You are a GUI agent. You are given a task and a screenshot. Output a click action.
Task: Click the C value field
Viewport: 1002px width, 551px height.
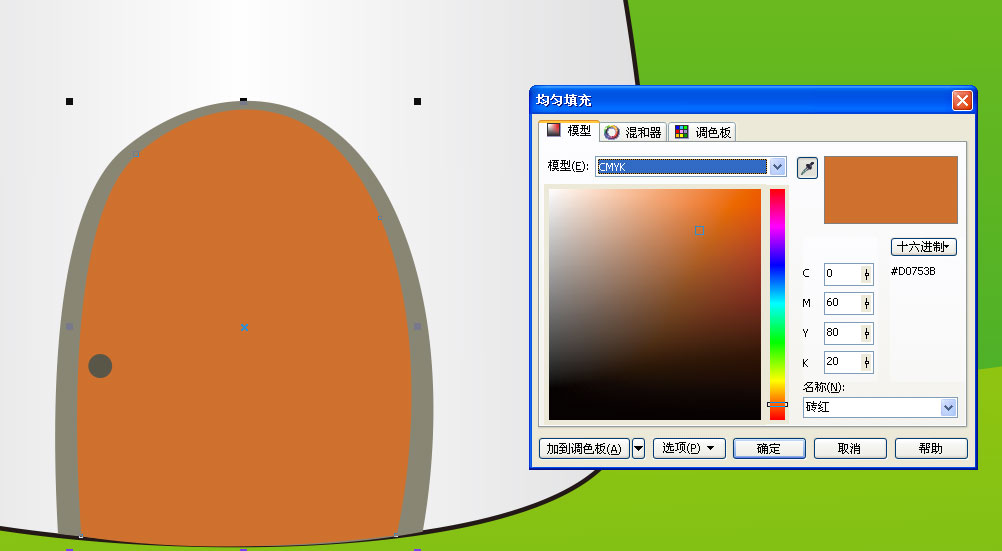coord(842,274)
